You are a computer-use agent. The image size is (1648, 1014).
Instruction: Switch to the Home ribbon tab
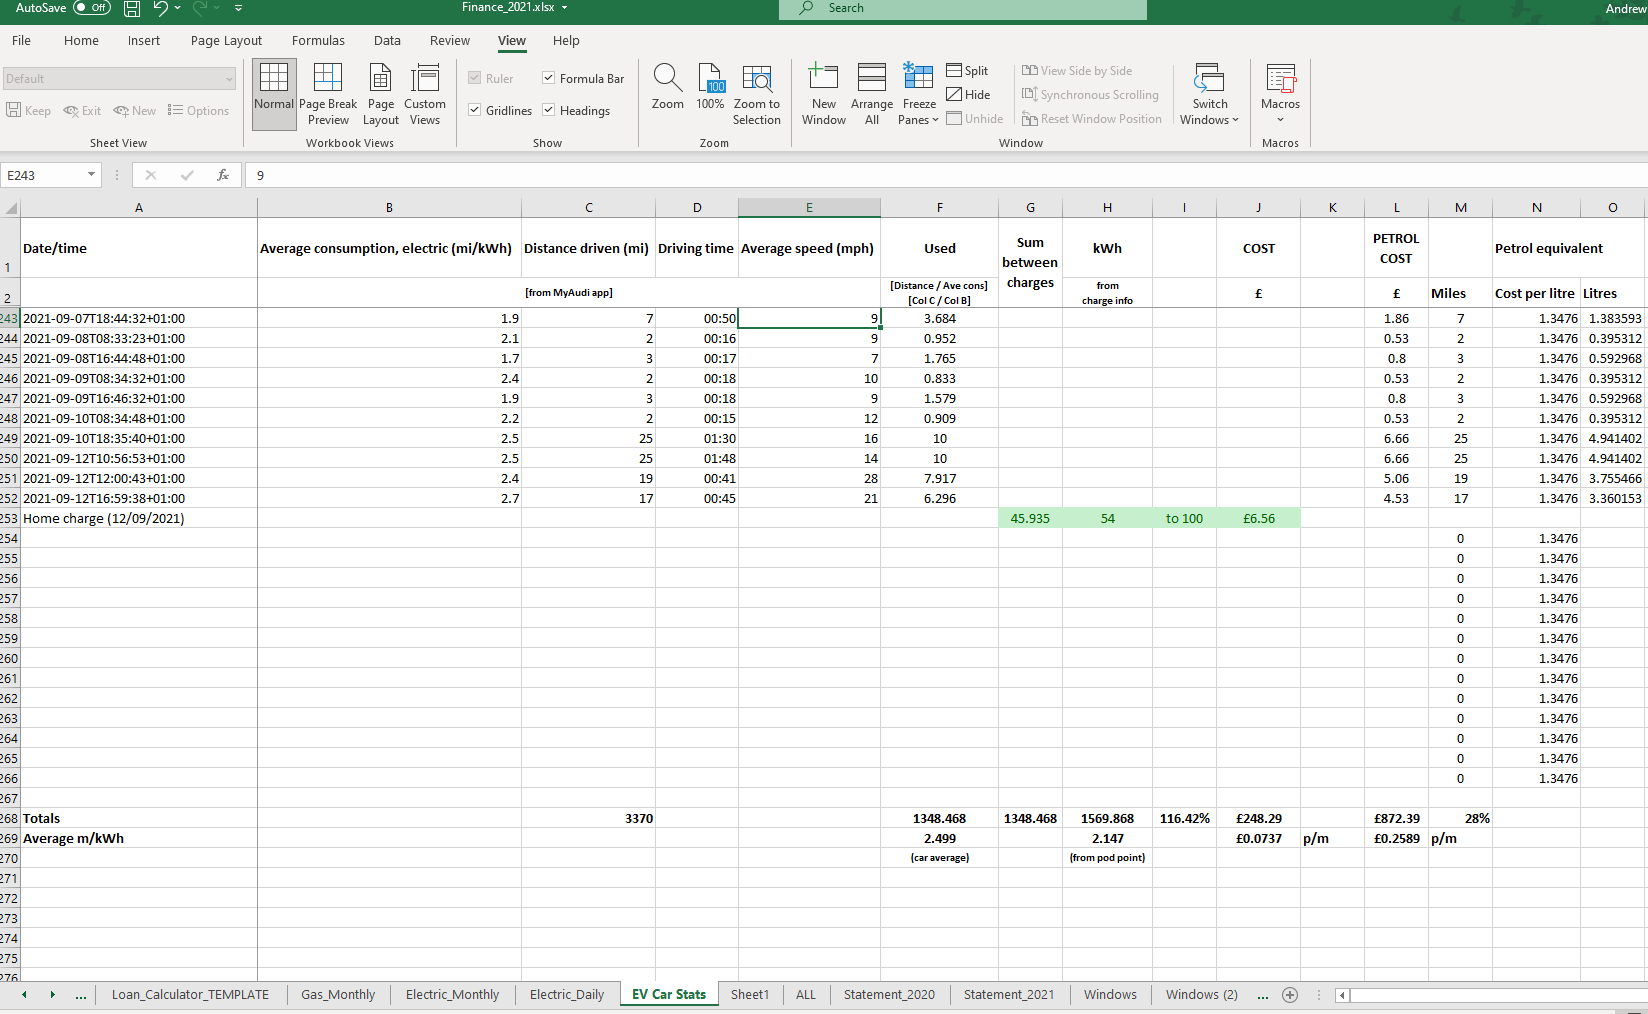(81, 41)
